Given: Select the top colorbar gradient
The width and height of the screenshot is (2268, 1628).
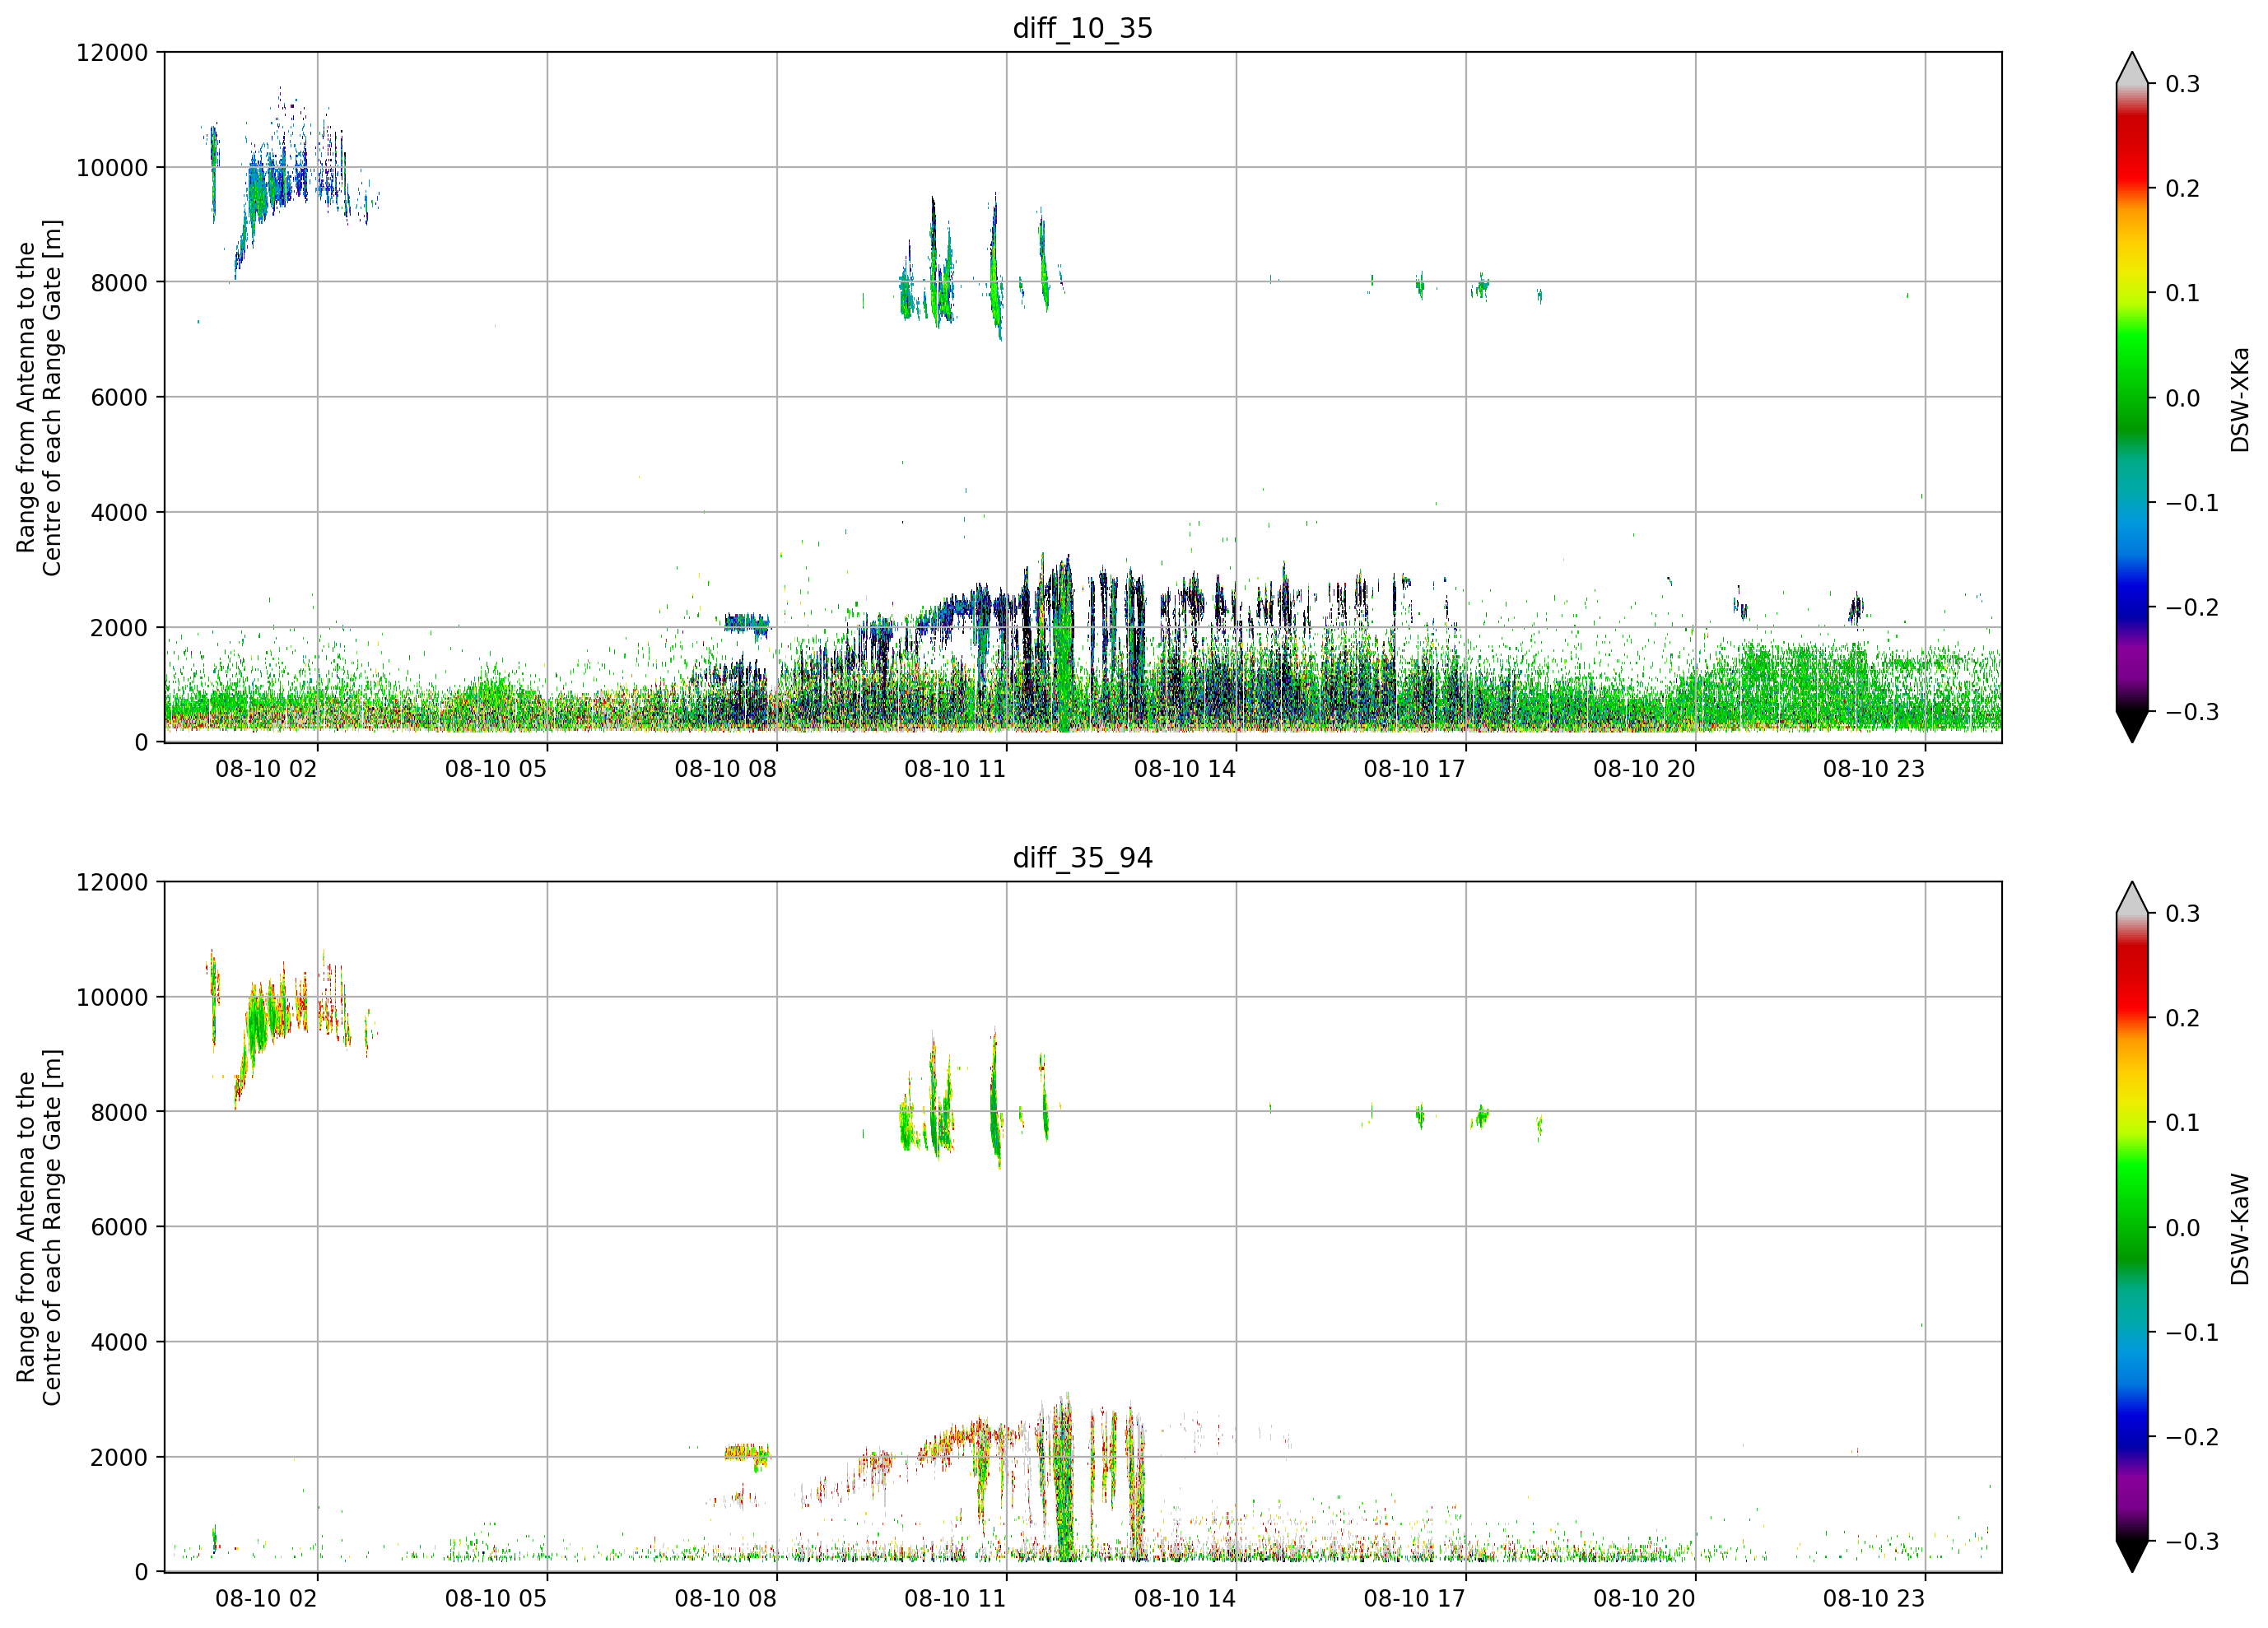Looking at the screenshot, I should coord(2132,397).
